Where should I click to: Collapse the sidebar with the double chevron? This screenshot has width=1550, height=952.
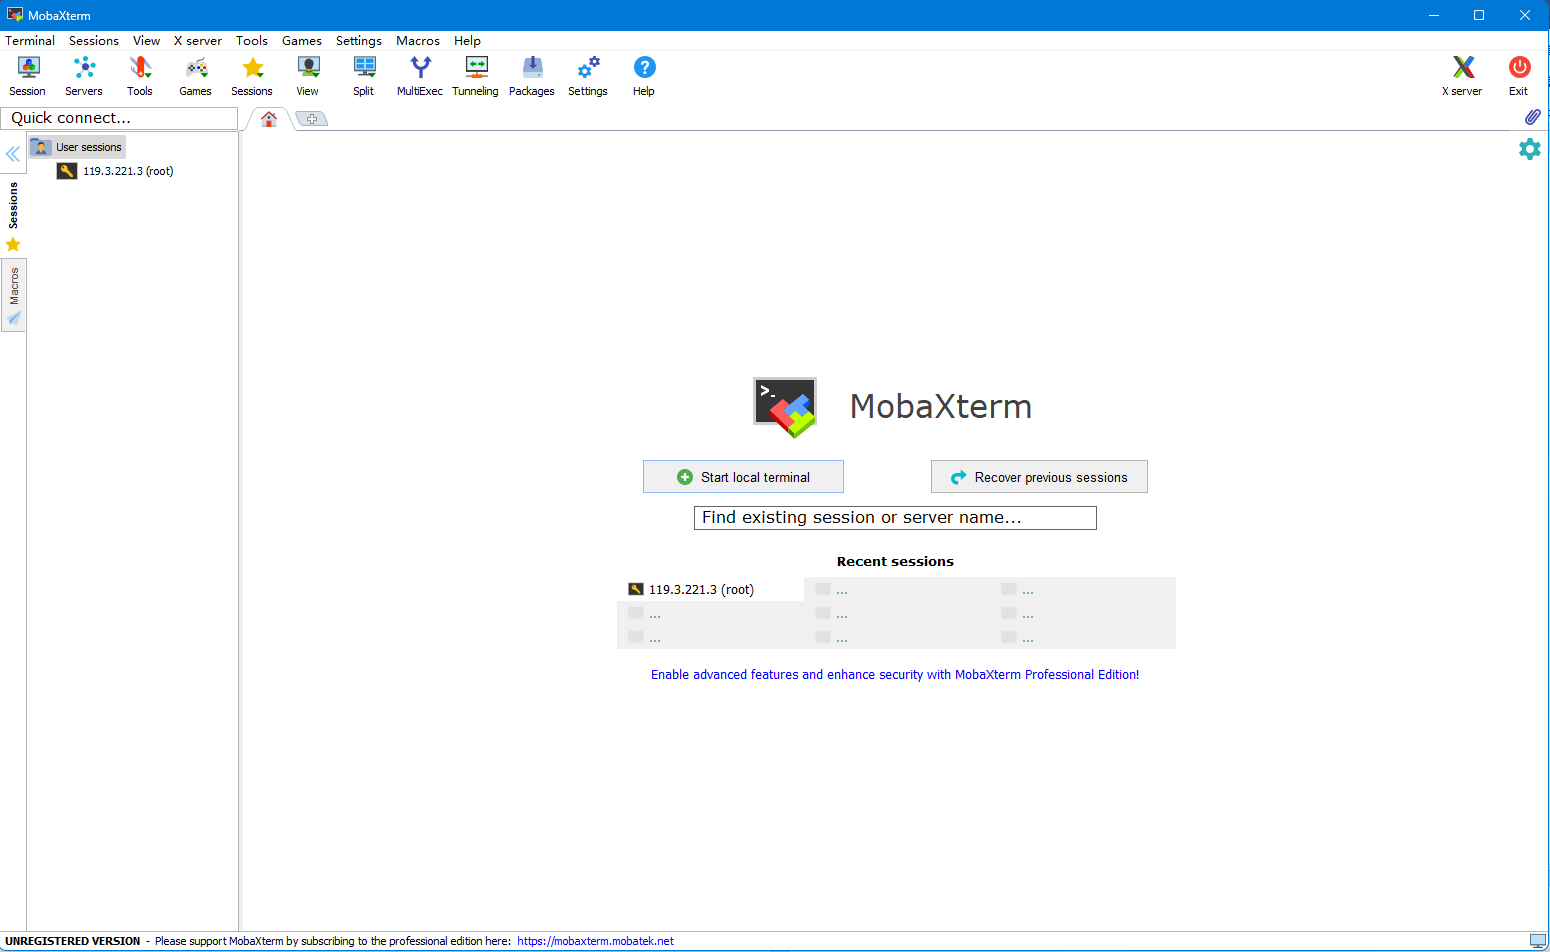point(13,154)
